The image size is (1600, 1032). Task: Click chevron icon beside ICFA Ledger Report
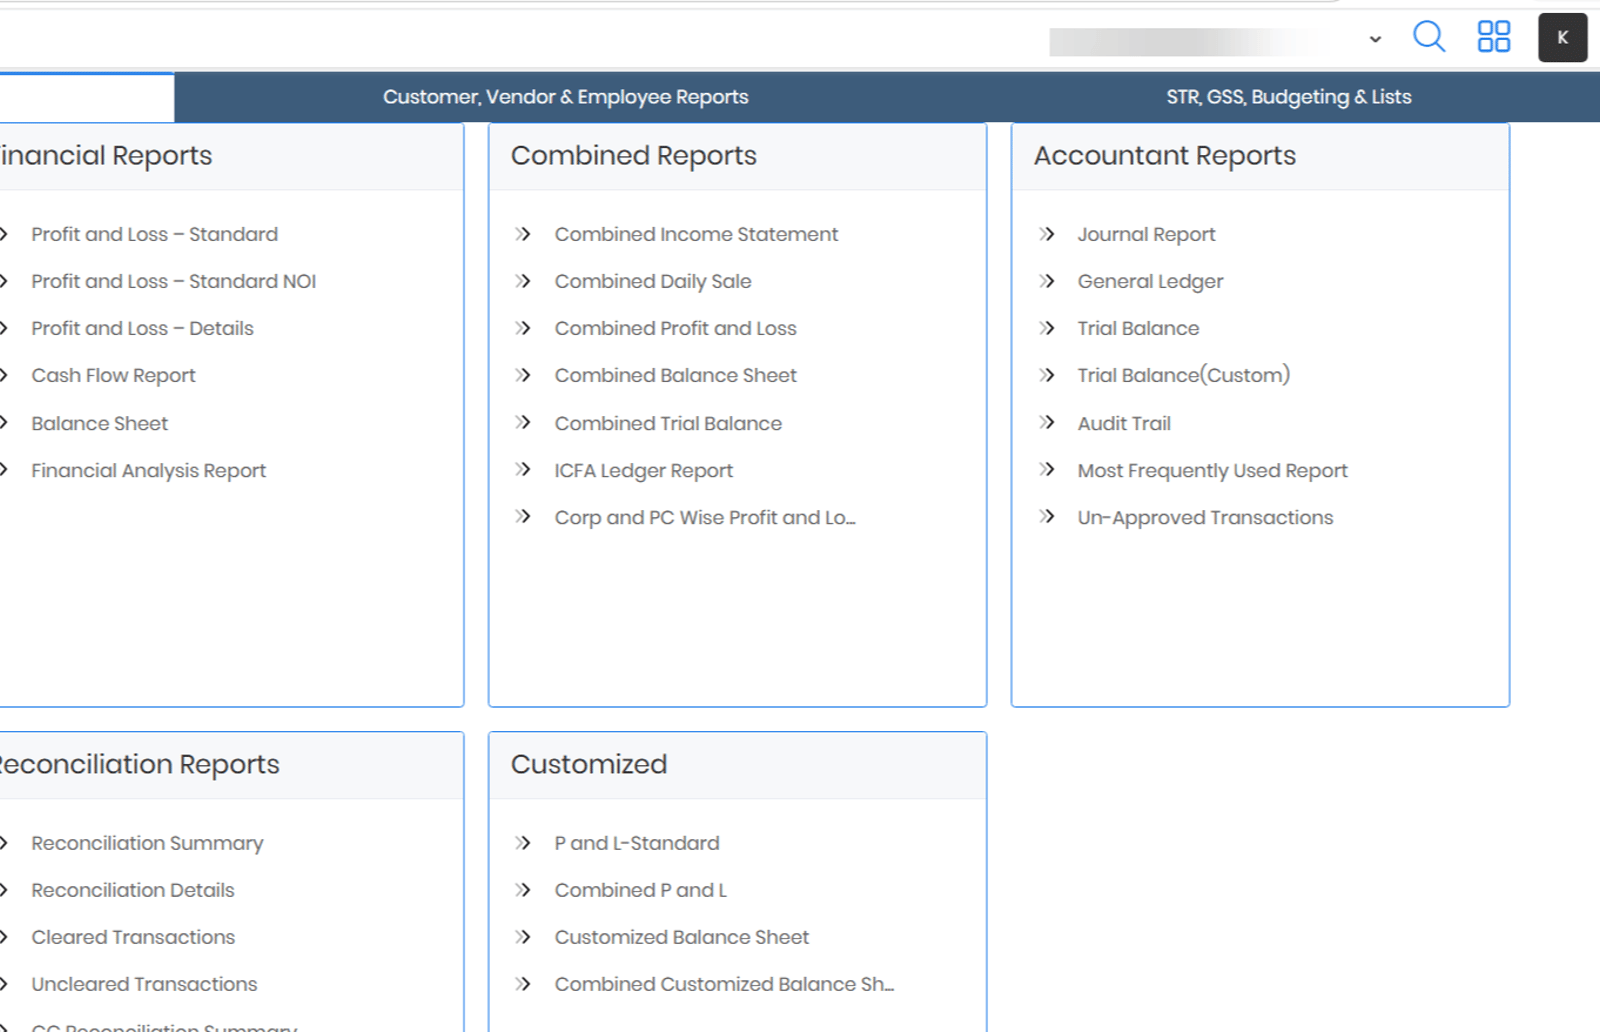point(522,470)
